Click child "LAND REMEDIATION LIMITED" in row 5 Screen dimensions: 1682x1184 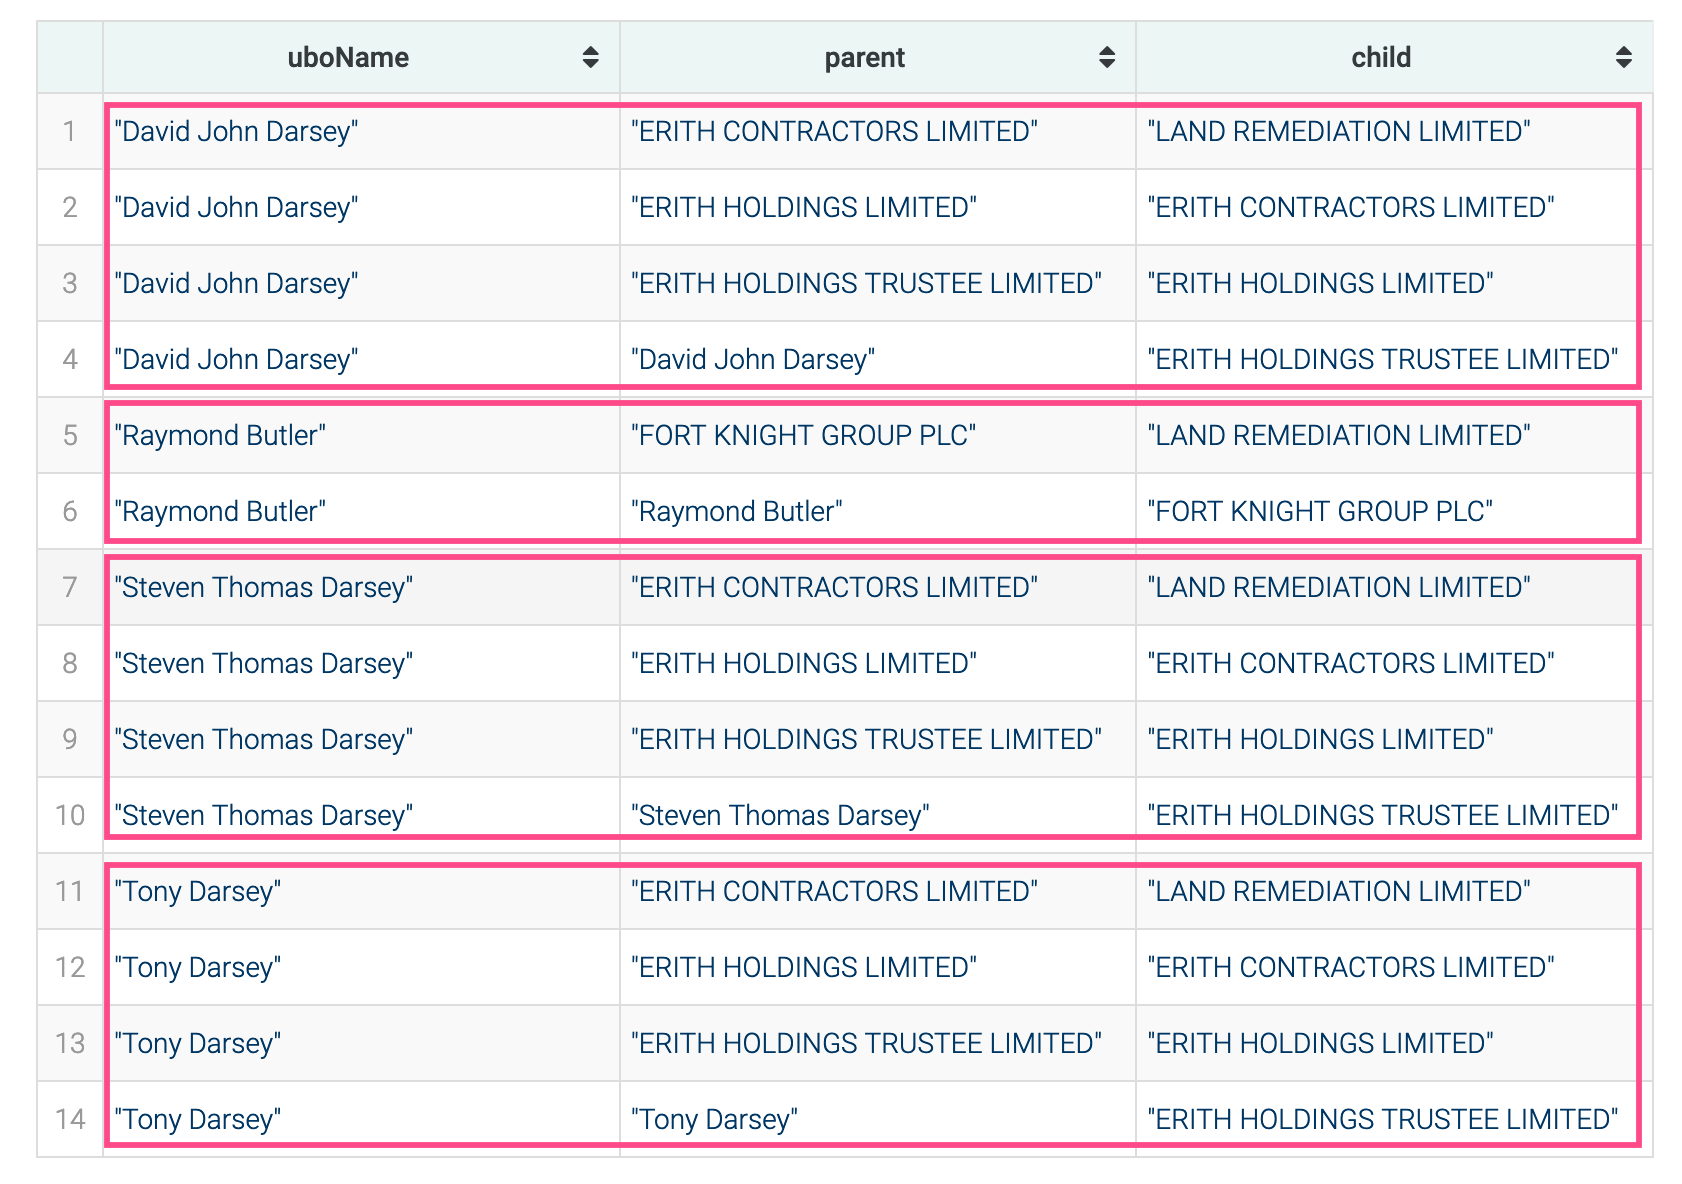[x=1338, y=435]
